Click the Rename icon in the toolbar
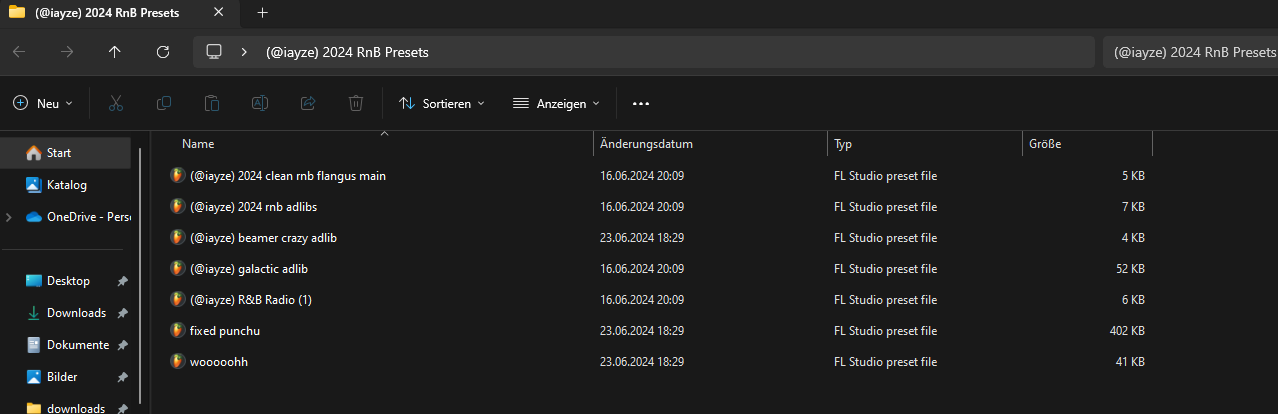 (x=260, y=103)
